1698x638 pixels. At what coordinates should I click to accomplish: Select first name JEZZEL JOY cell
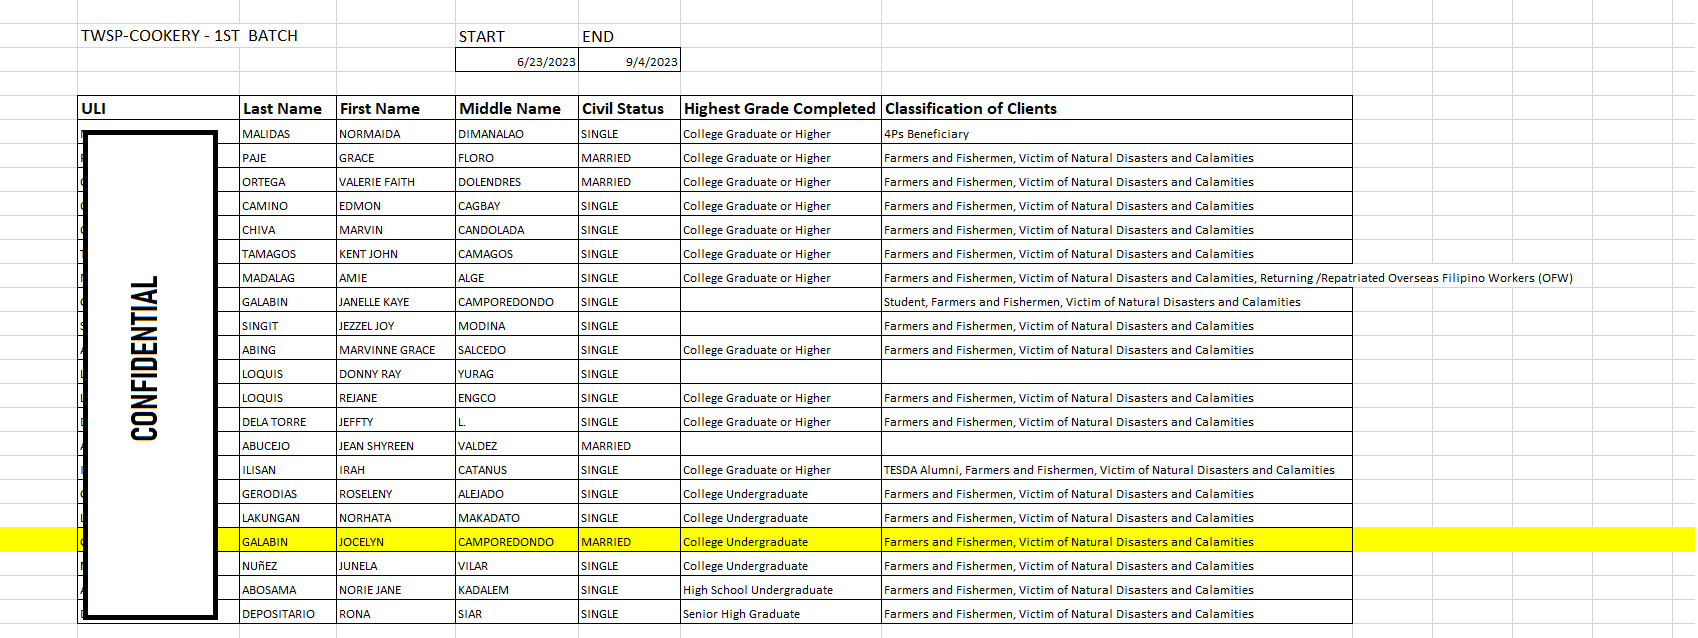click(x=396, y=324)
